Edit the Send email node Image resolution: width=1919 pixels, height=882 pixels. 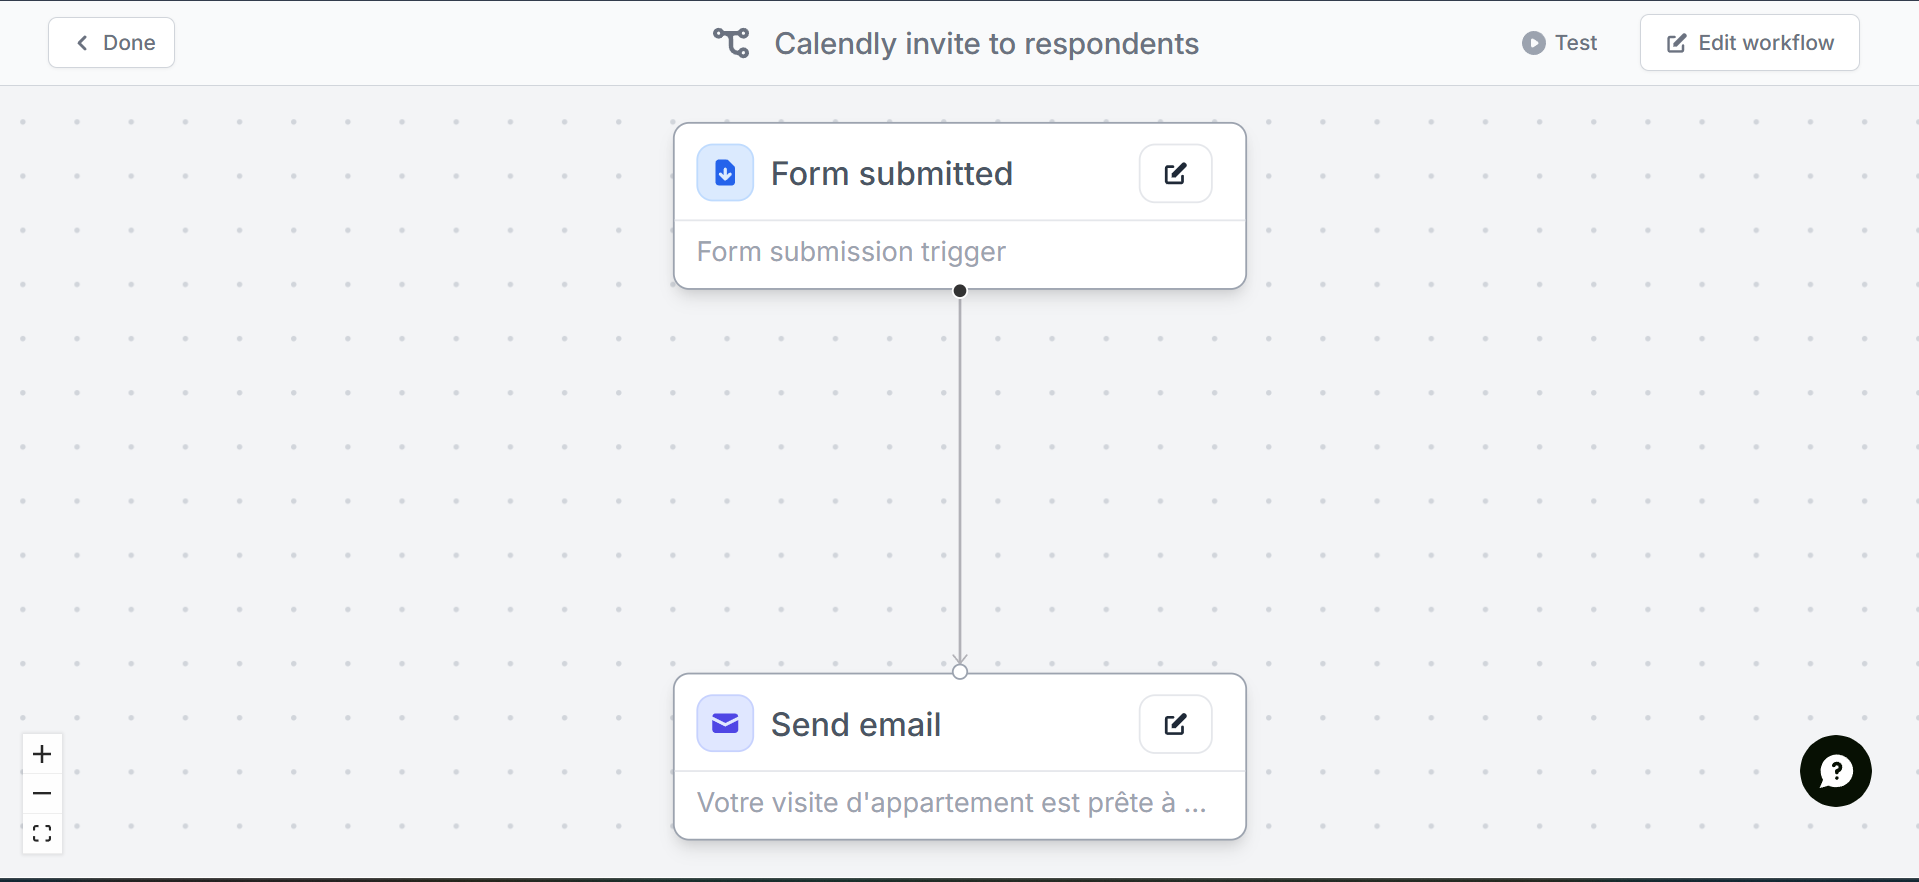(1175, 724)
